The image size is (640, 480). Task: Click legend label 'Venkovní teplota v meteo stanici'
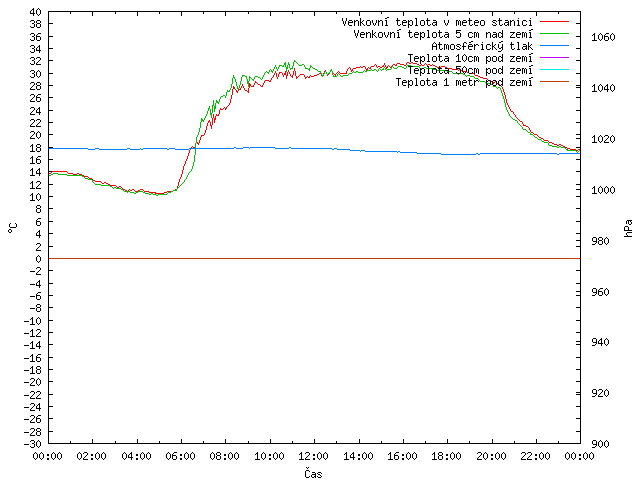(x=437, y=22)
